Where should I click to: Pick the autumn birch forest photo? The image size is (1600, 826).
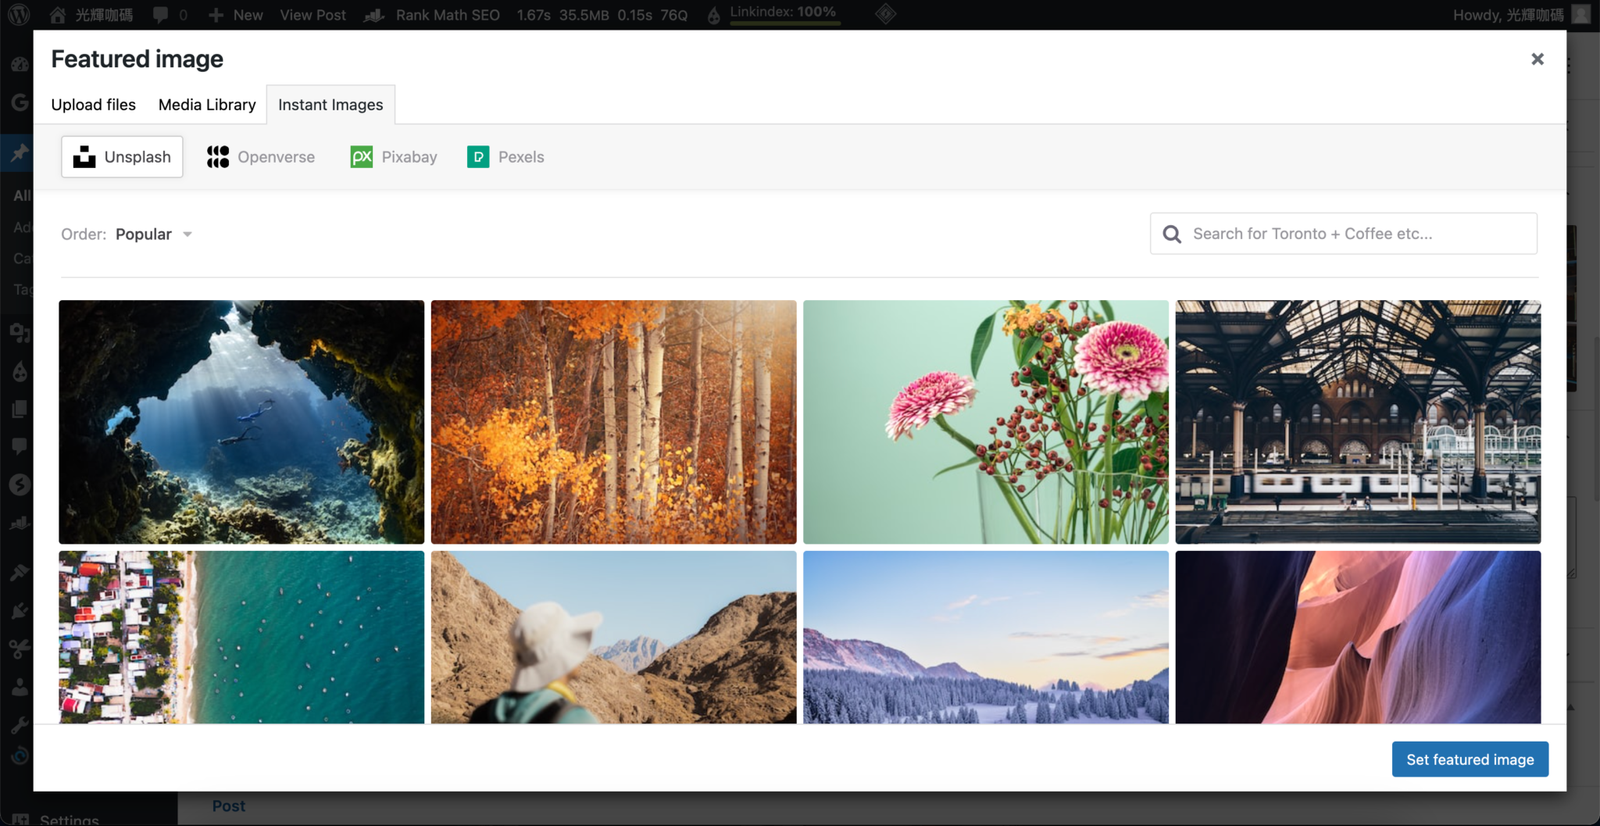tap(613, 422)
